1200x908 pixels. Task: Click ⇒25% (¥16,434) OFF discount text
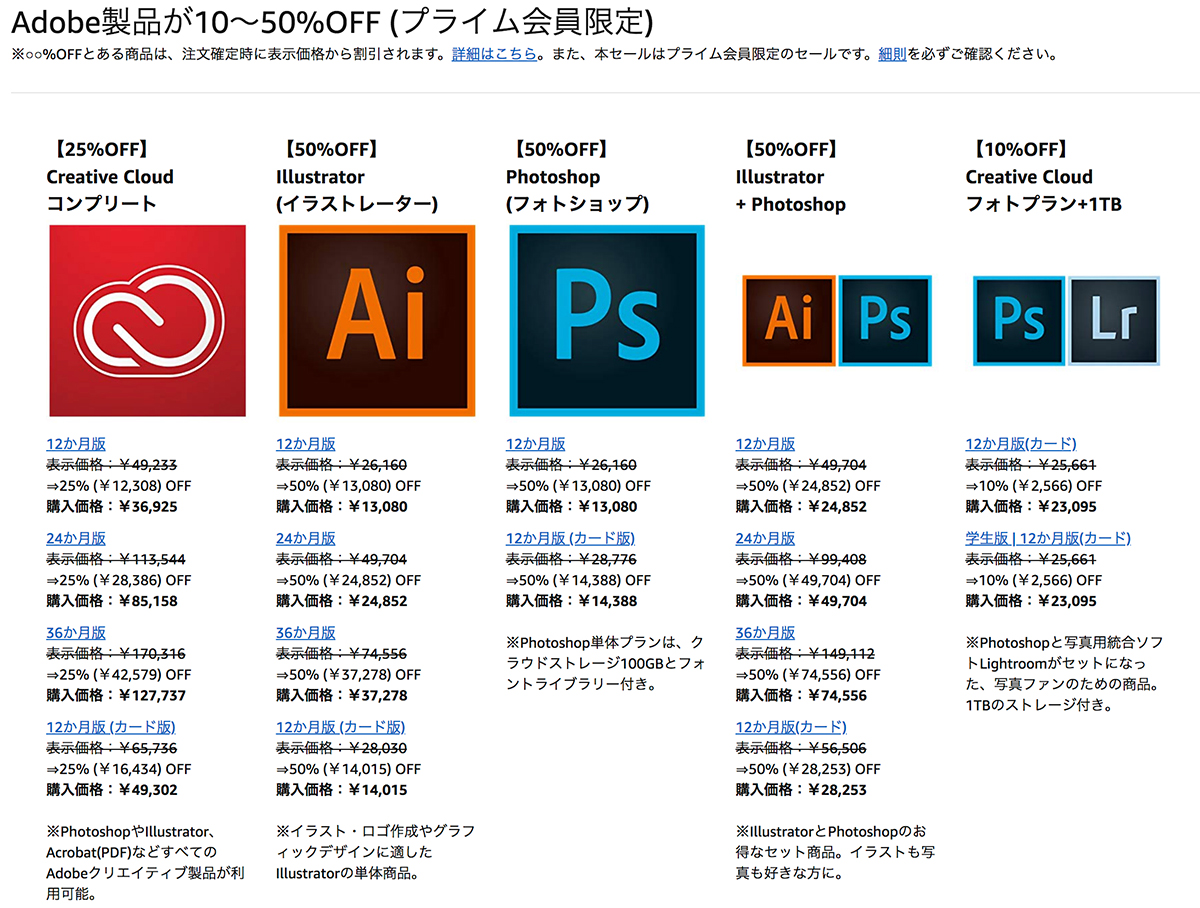click(x=119, y=769)
